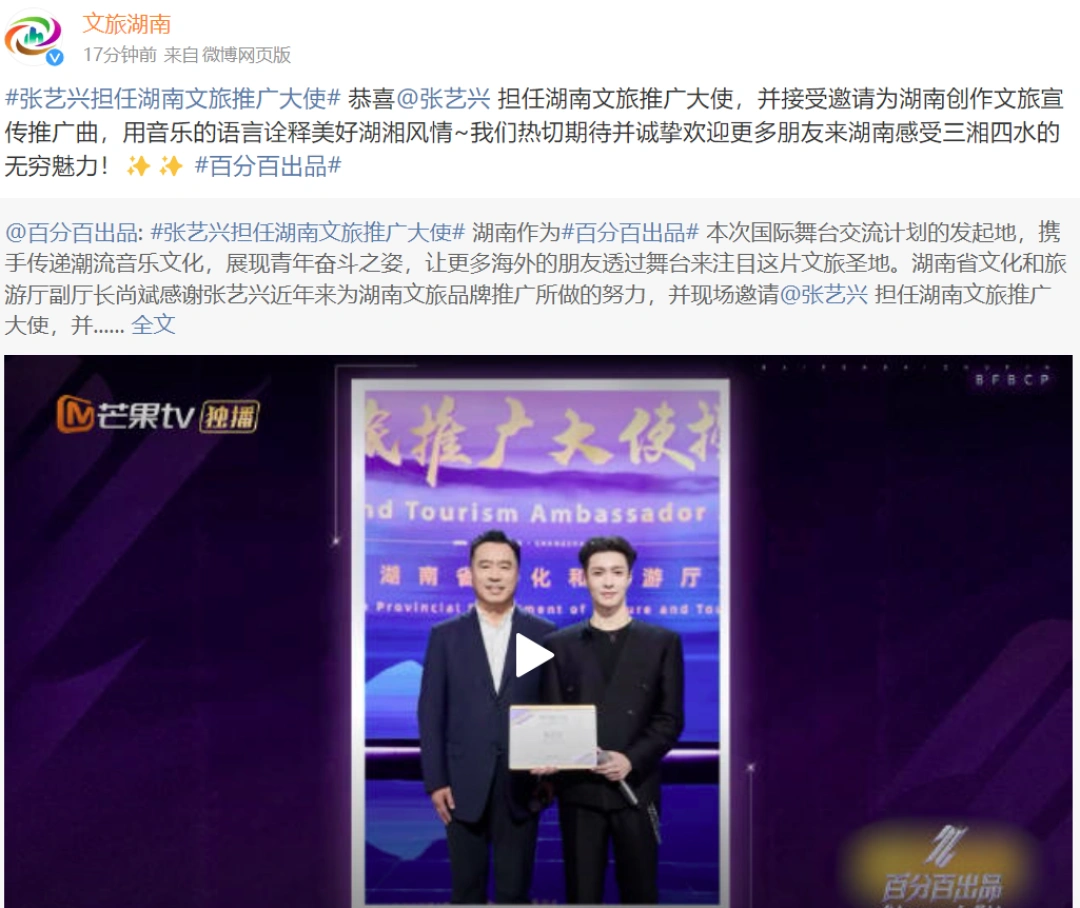1080x908 pixels.
Task: Click @张艺兴 mention in reposted text
Action: click(x=824, y=294)
